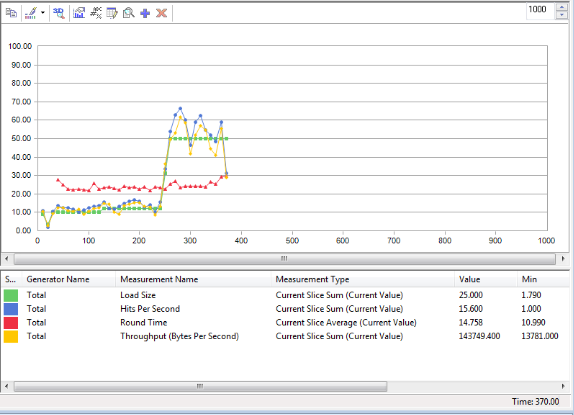Click the blue plus add measurement icon
The image size is (574, 415).
coord(145,13)
